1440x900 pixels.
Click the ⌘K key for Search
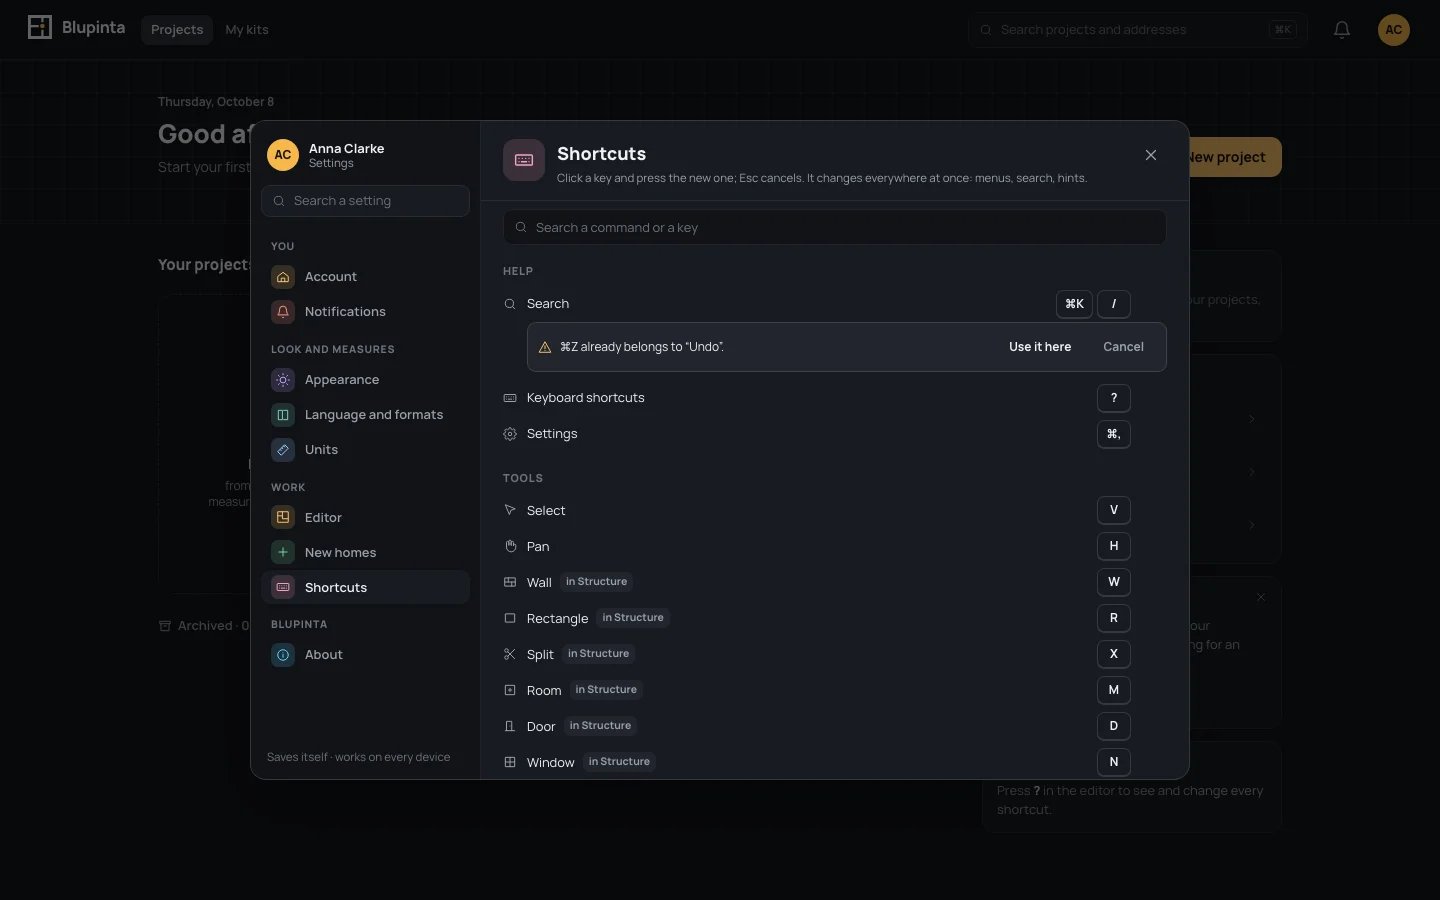(1074, 304)
